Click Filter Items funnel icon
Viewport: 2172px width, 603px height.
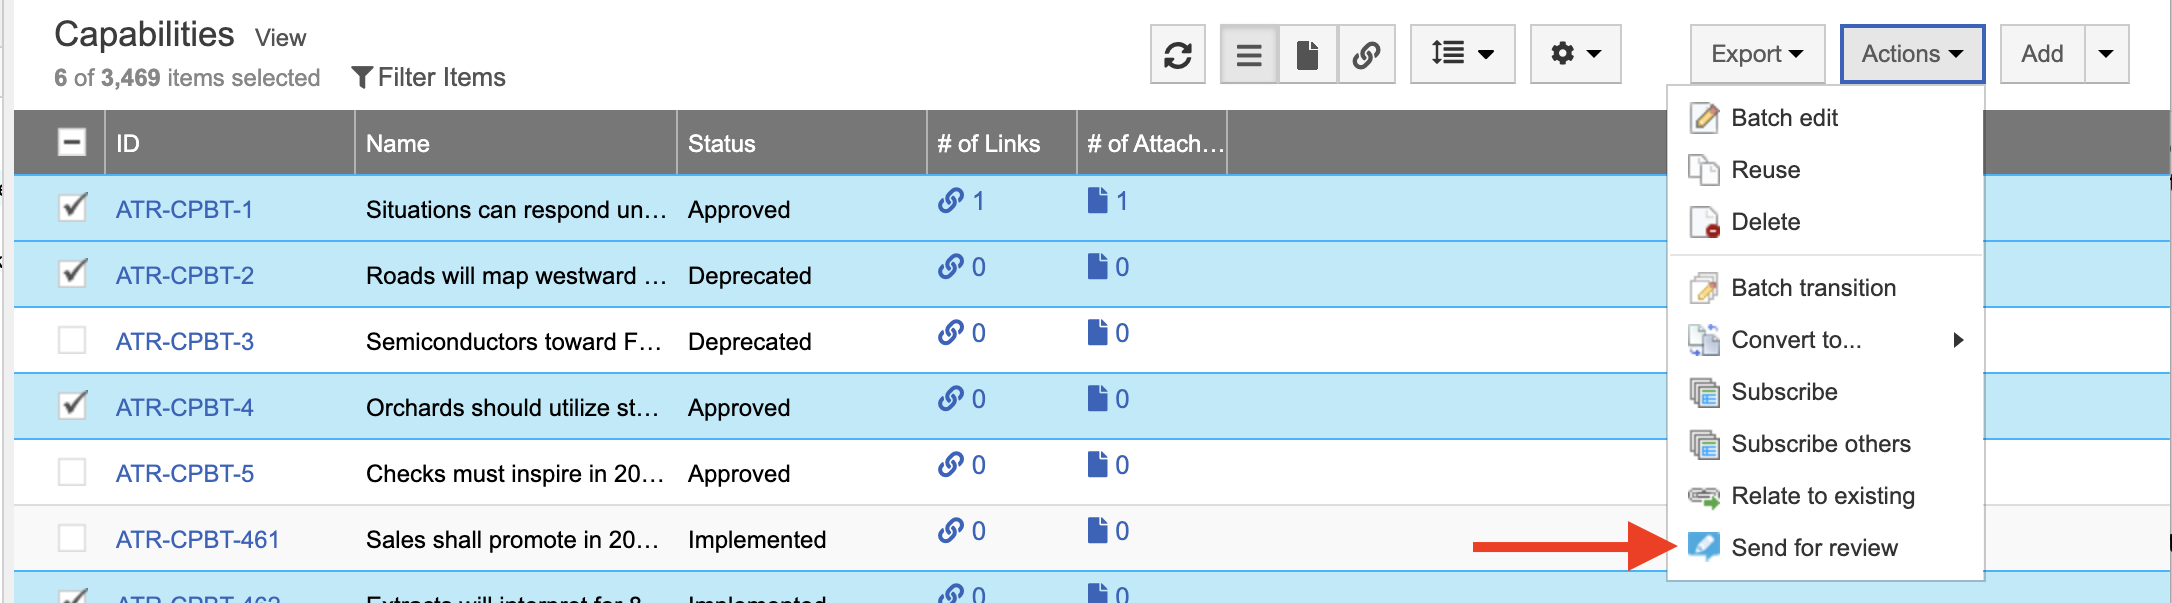click(x=362, y=77)
